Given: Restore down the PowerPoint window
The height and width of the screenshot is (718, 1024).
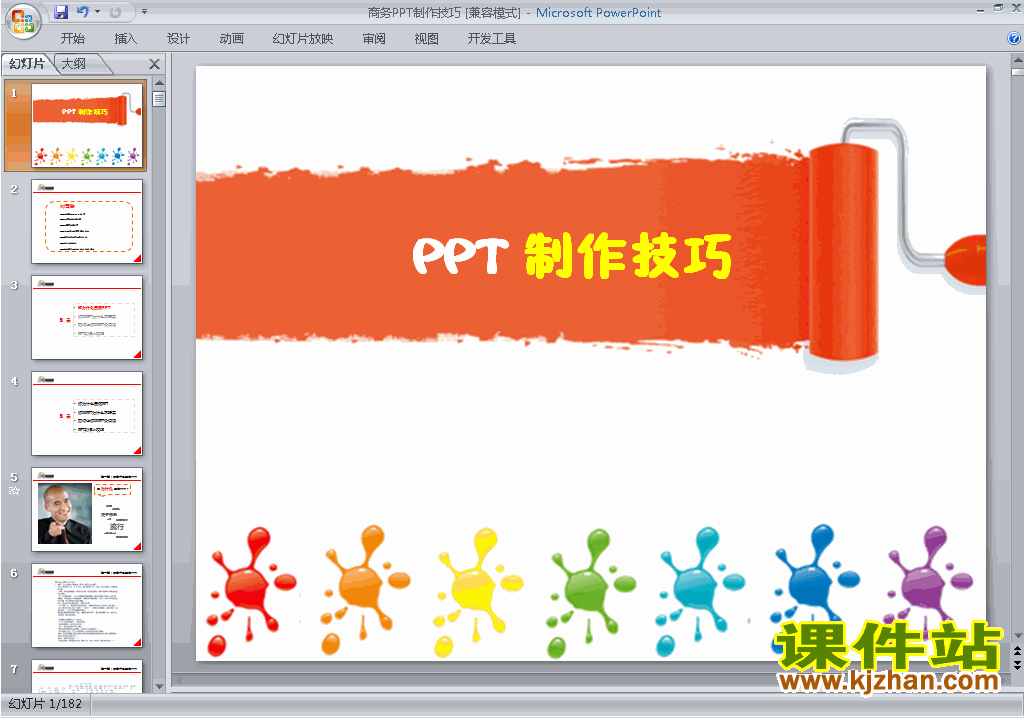Looking at the screenshot, I should 998,8.
